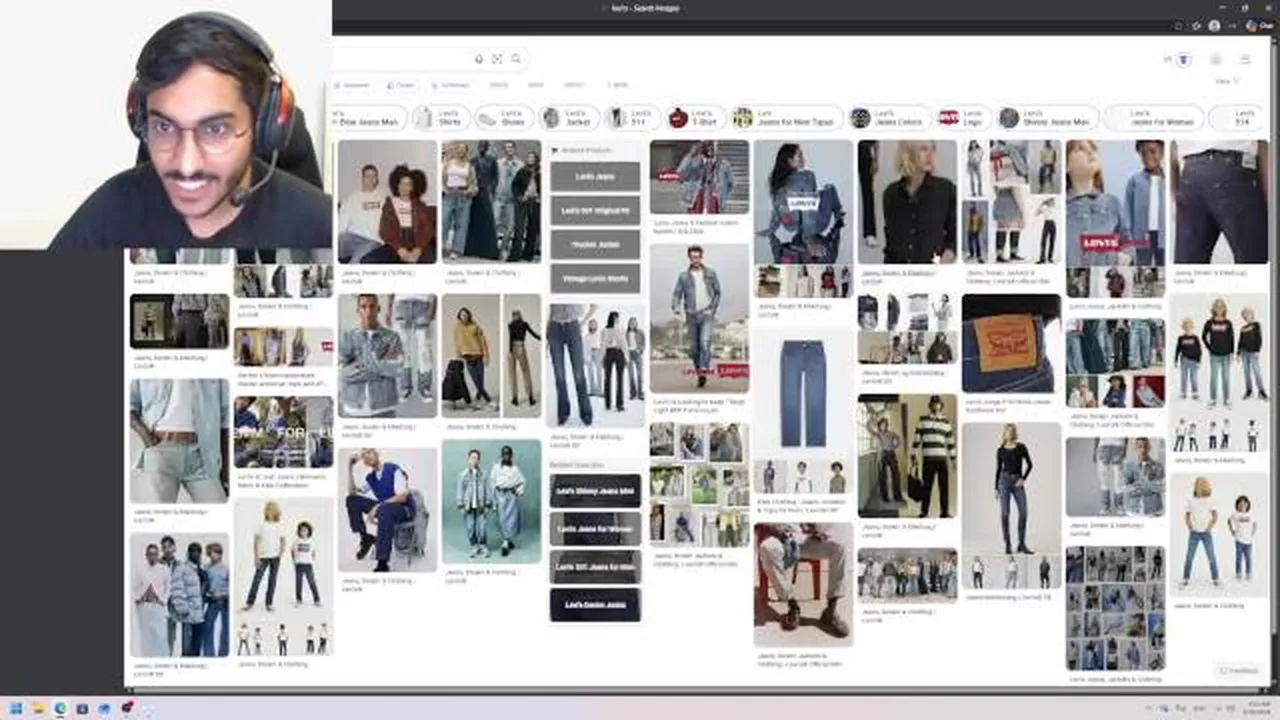Viewport: 1280px width, 720px height.
Task: Click the Trucker Jacket related product button
Action: click(595, 245)
